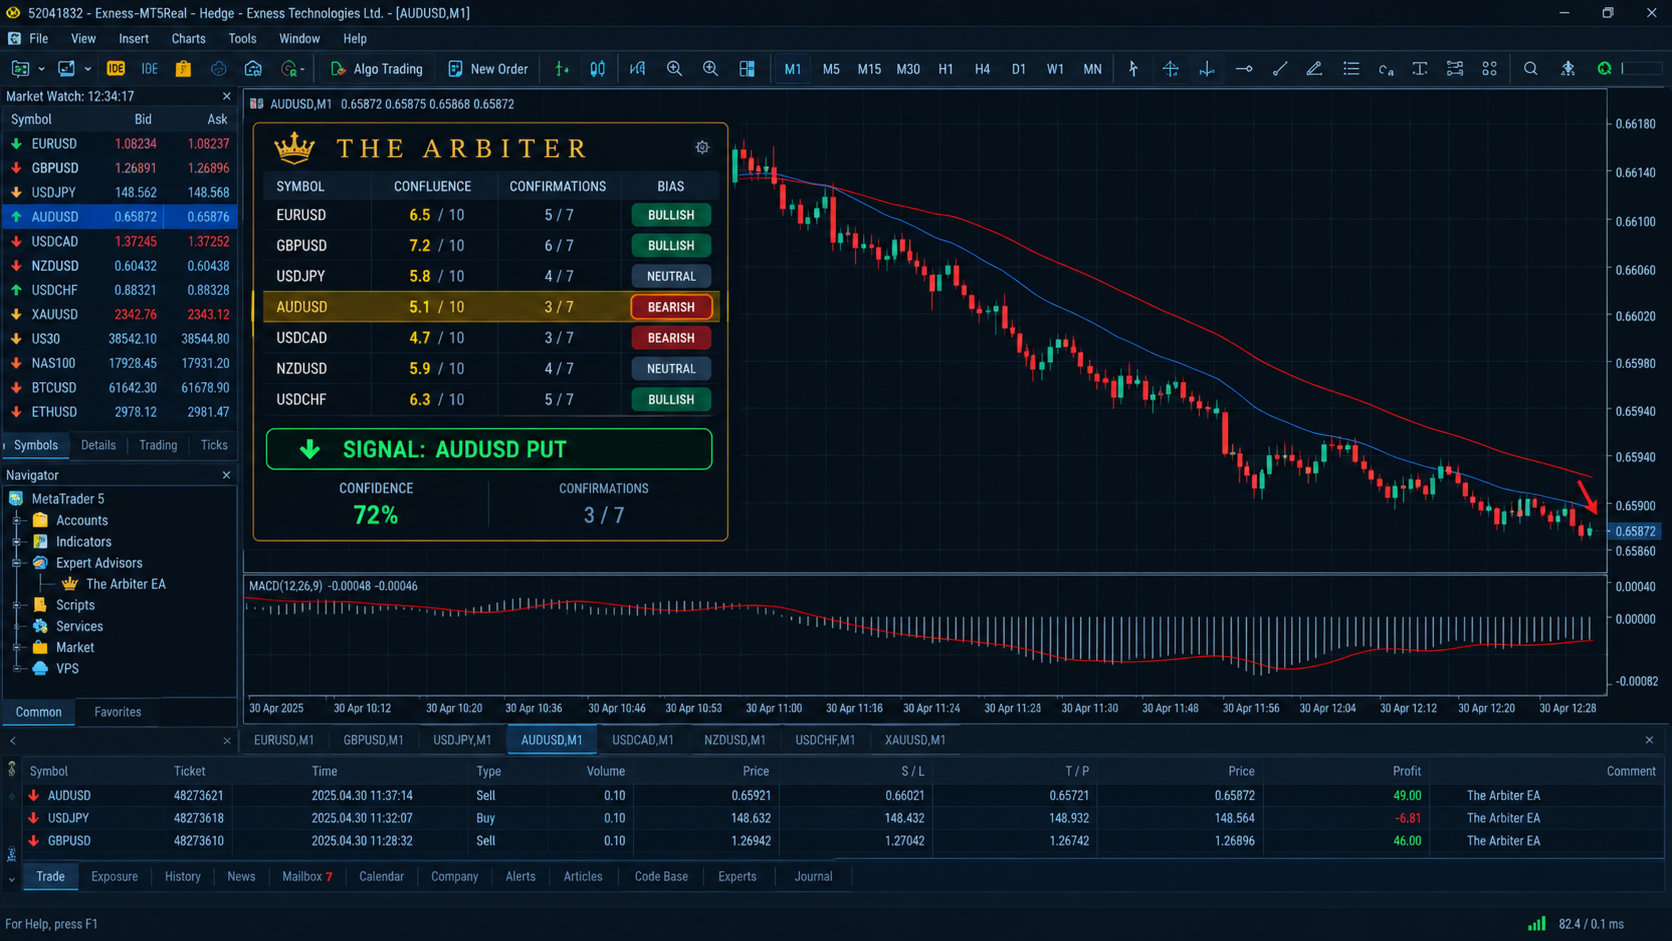Viewport: 1672px width, 941px height.
Task: Click the search magnifier in toolbar
Action: click(1530, 69)
